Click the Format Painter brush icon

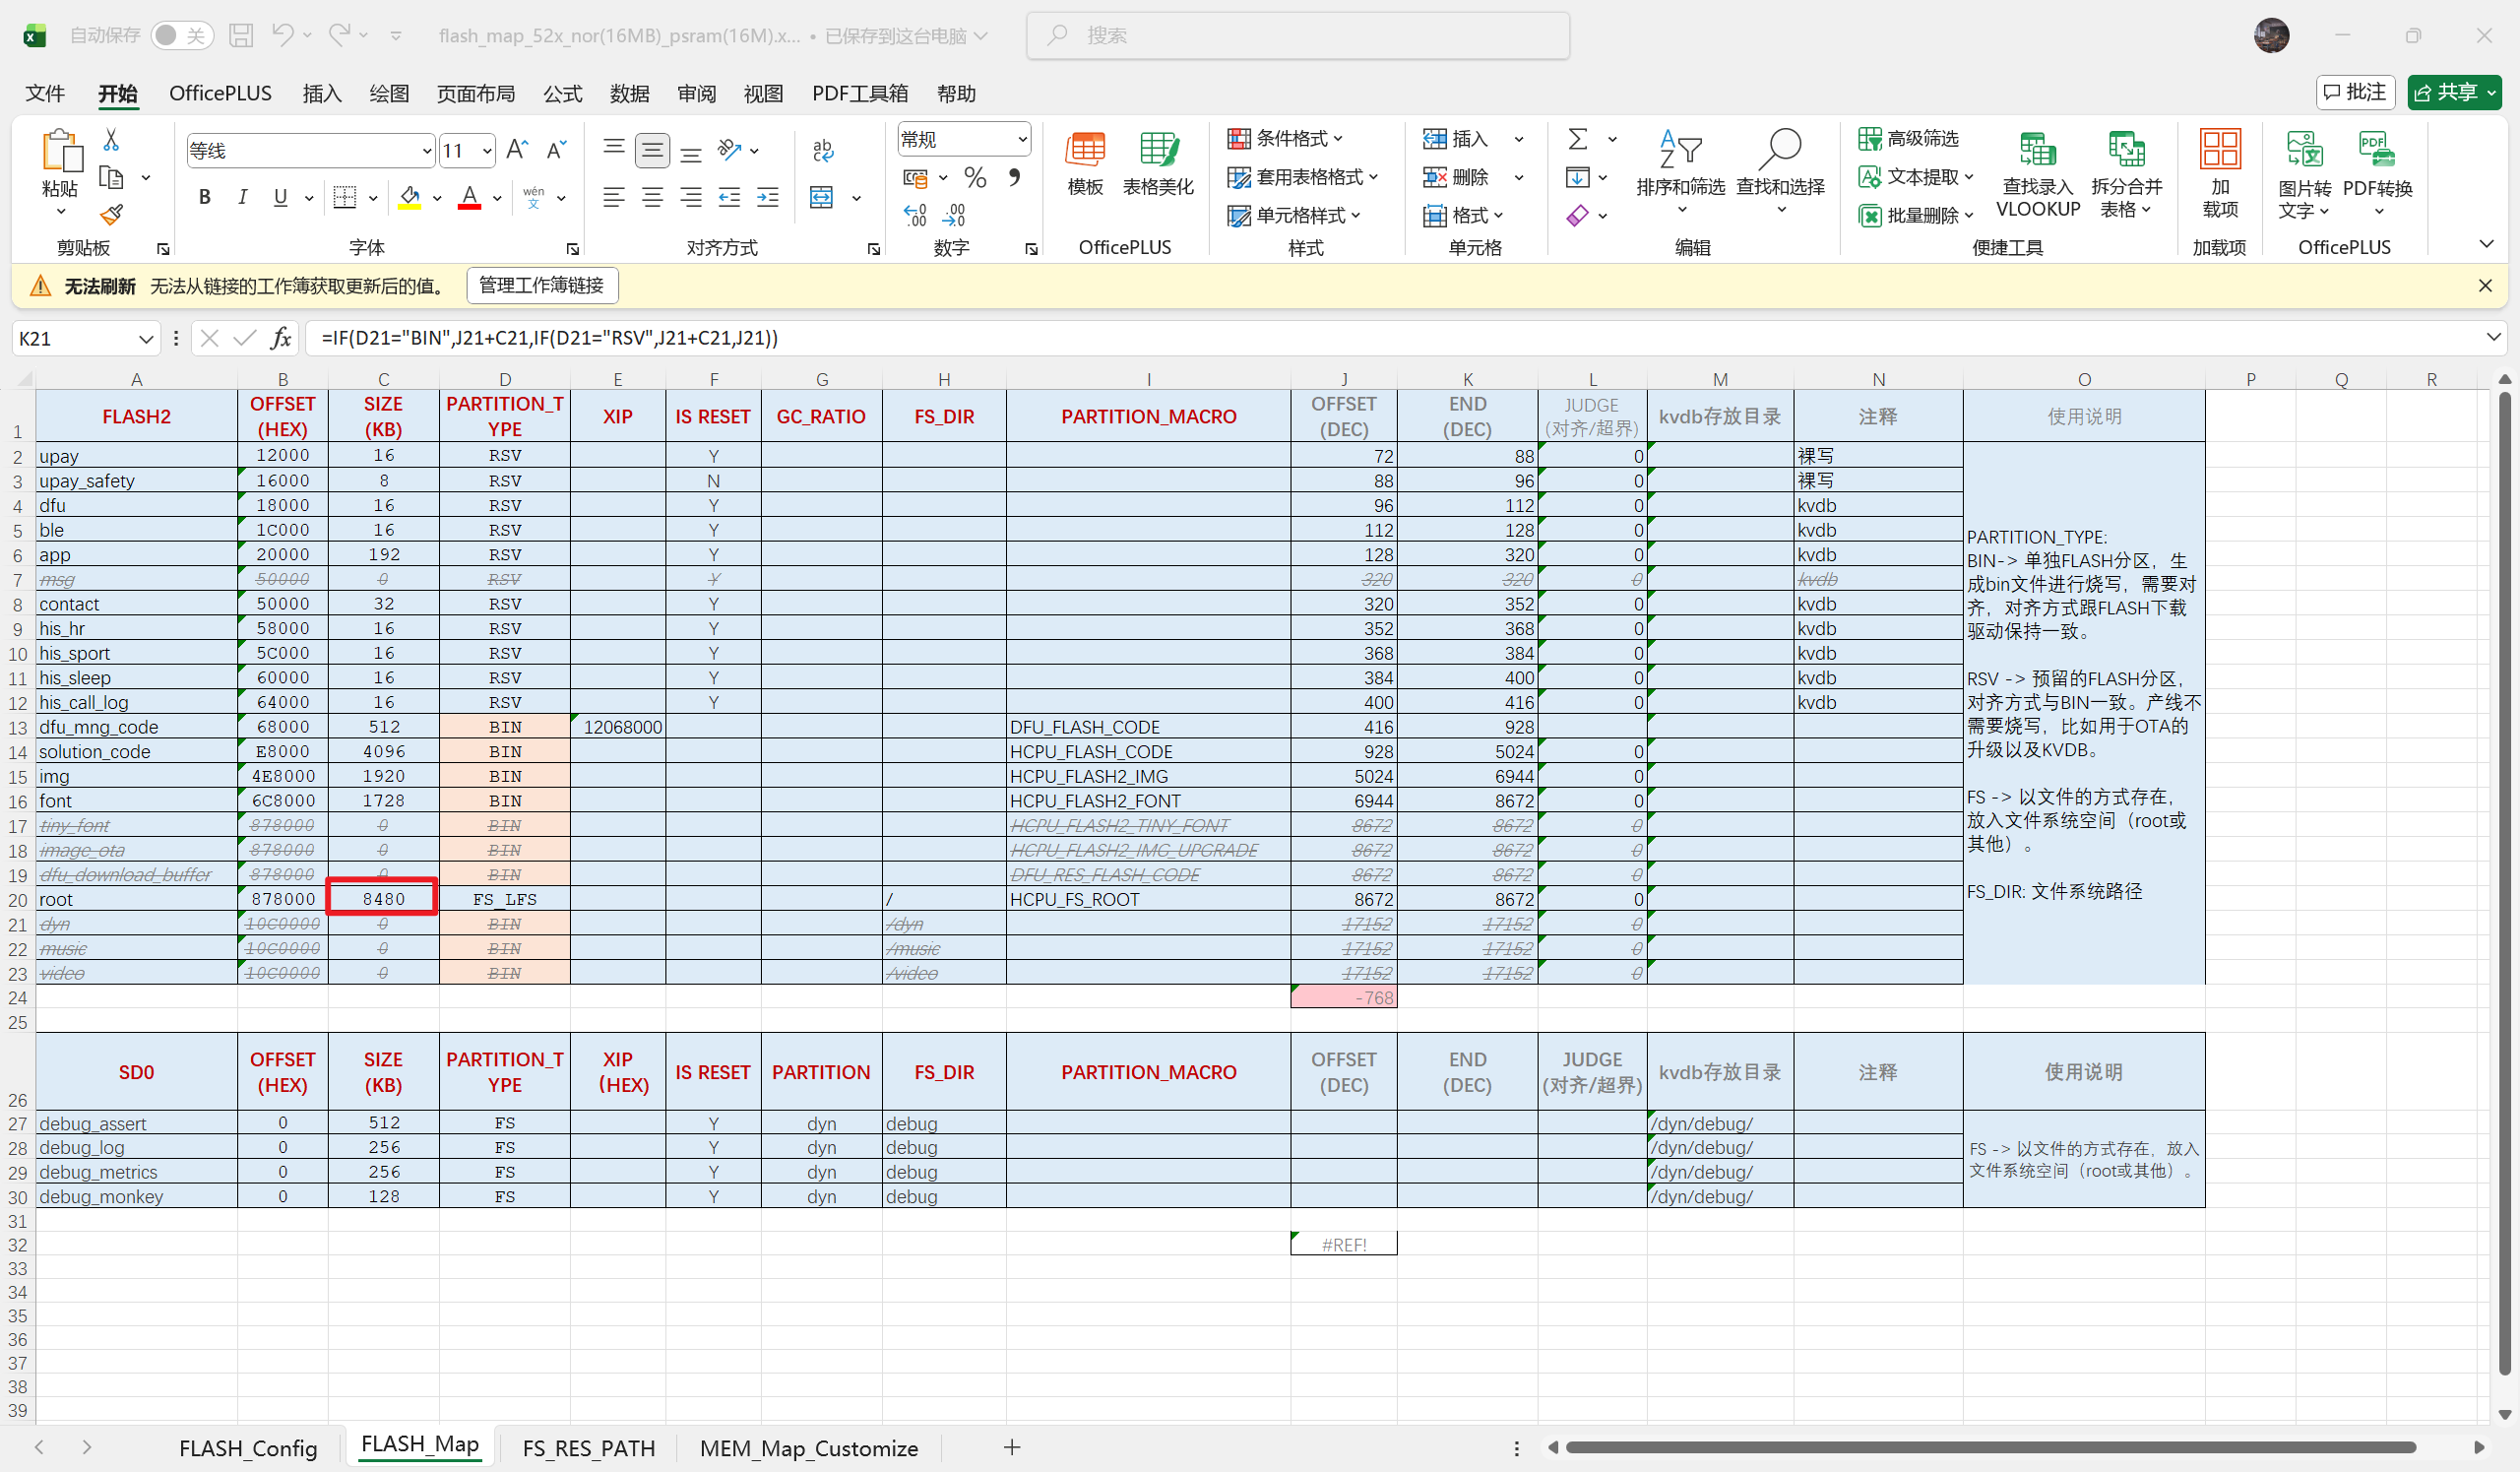pyautogui.click(x=111, y=215)
